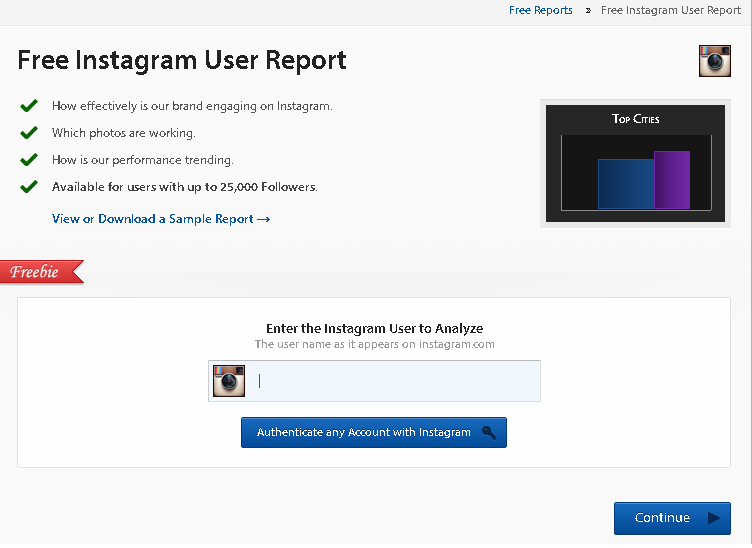Click the Top Cities chart thumbnail
This screenshot has height=548, width=752.
click(635, 163)
